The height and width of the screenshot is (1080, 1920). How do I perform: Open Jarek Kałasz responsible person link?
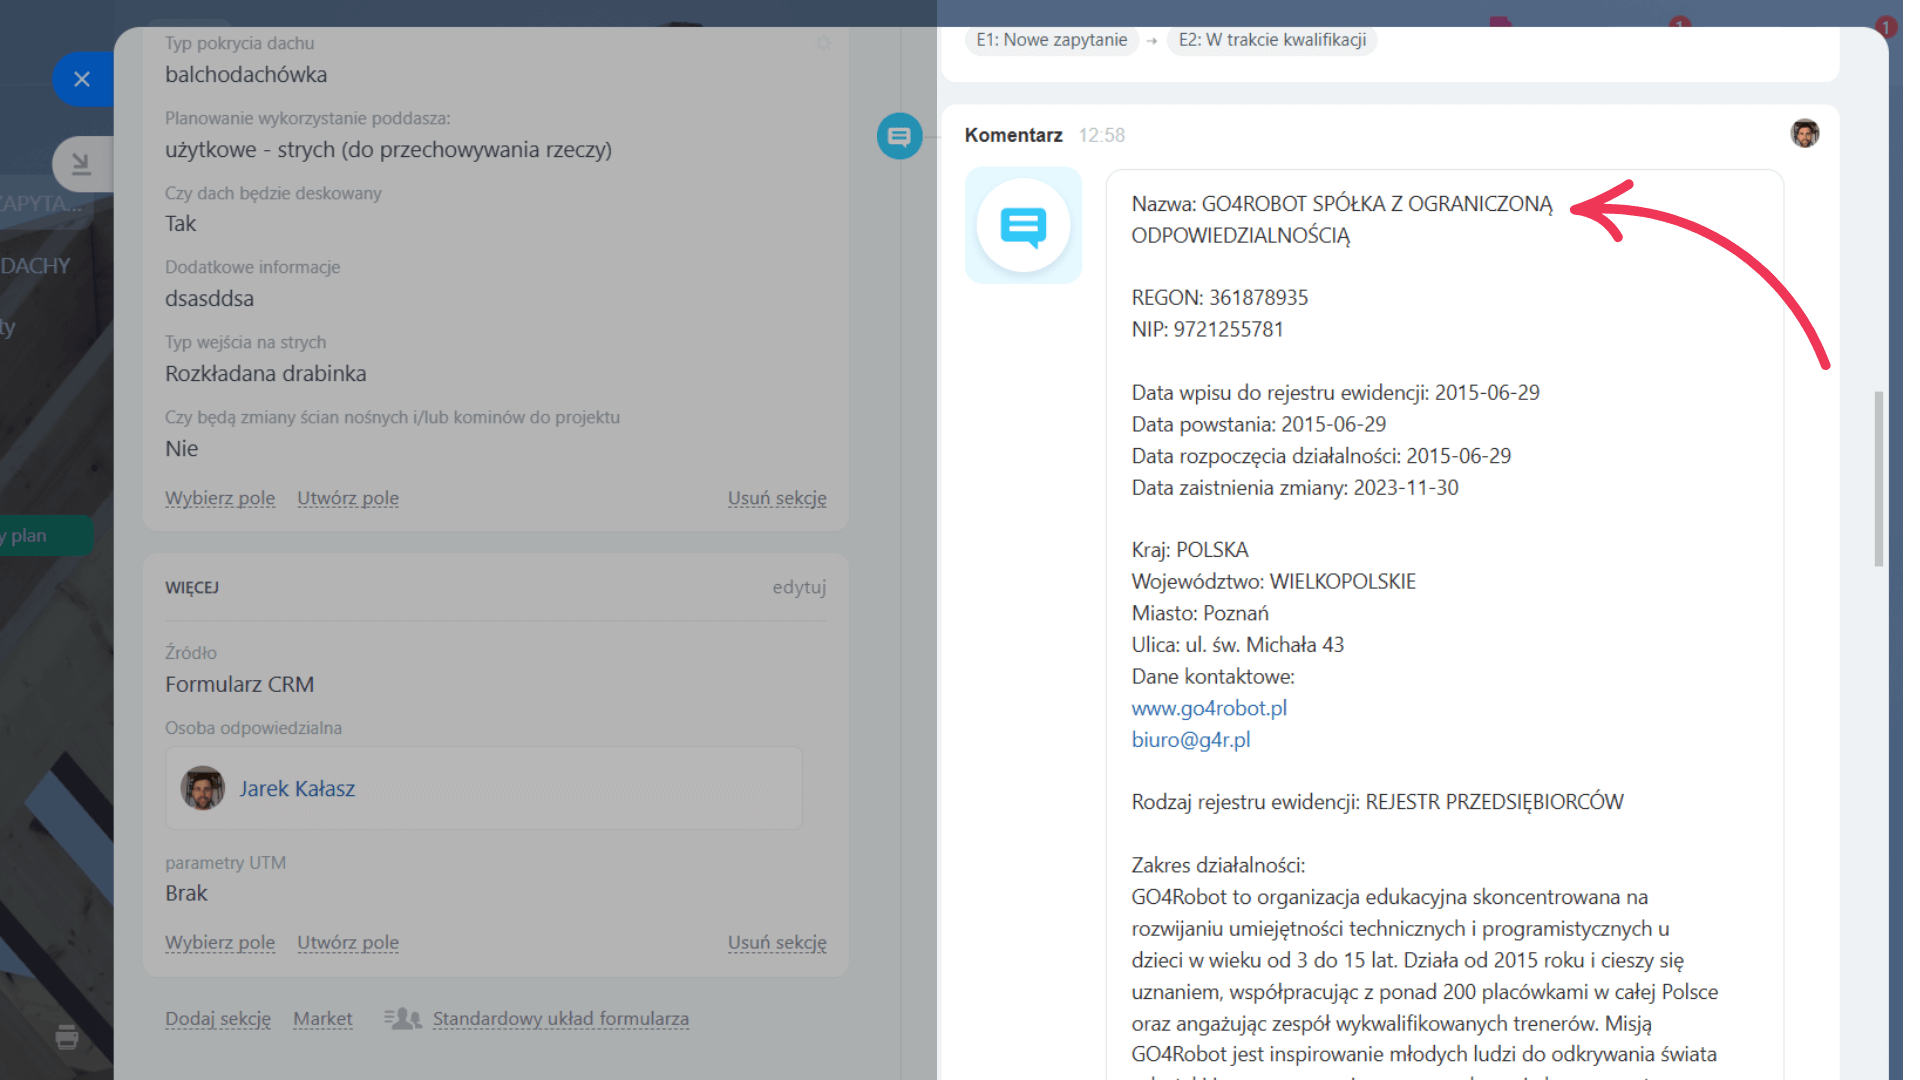tap(297, 789)
